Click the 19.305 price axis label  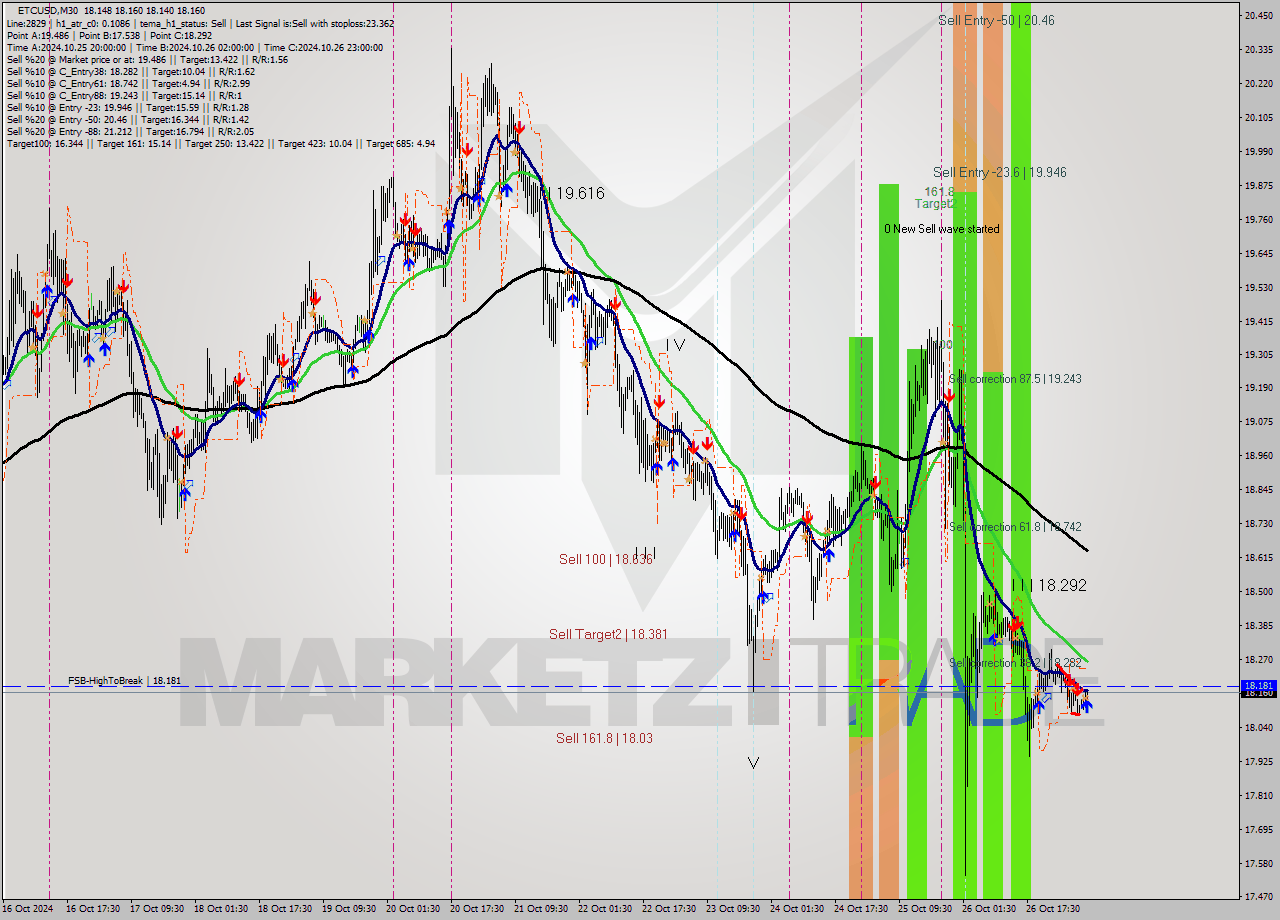tap(1258, 354)
